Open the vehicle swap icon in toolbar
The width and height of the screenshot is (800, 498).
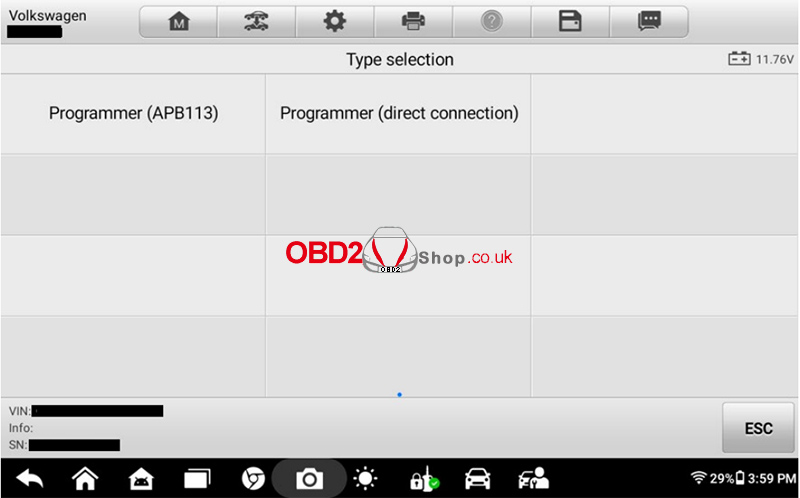[x=257, y=22]
